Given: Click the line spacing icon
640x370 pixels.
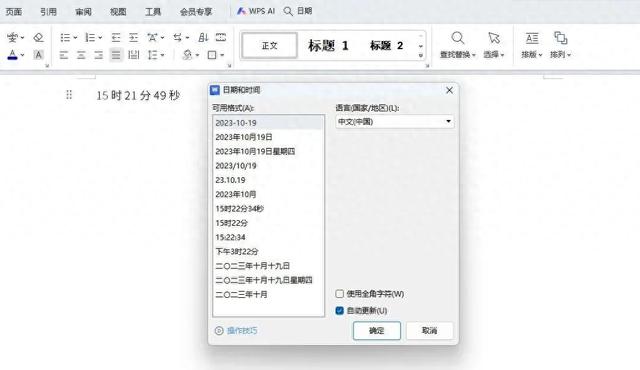Looking at the screenshot, I should pyautogui.click(x=153, y=55).
